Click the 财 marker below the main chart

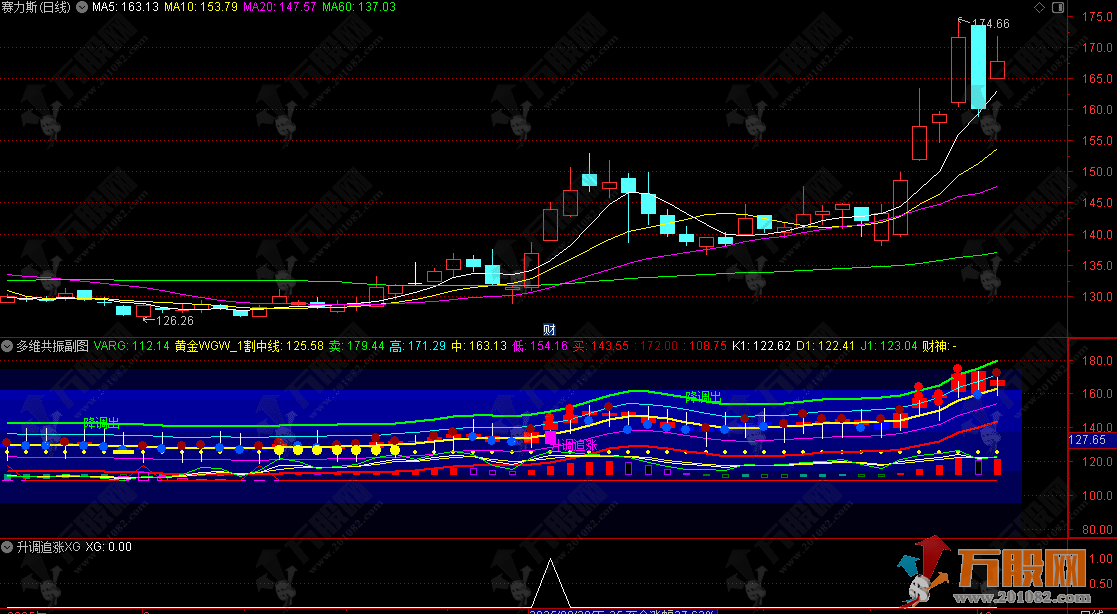pyautogui.click(x=548, y=329)
